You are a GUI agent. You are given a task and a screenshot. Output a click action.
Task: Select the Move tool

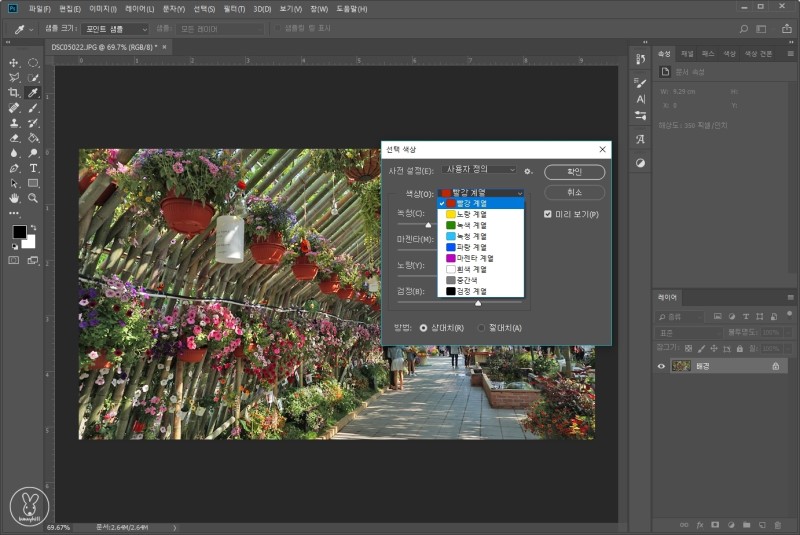click(x=14, y=62)
